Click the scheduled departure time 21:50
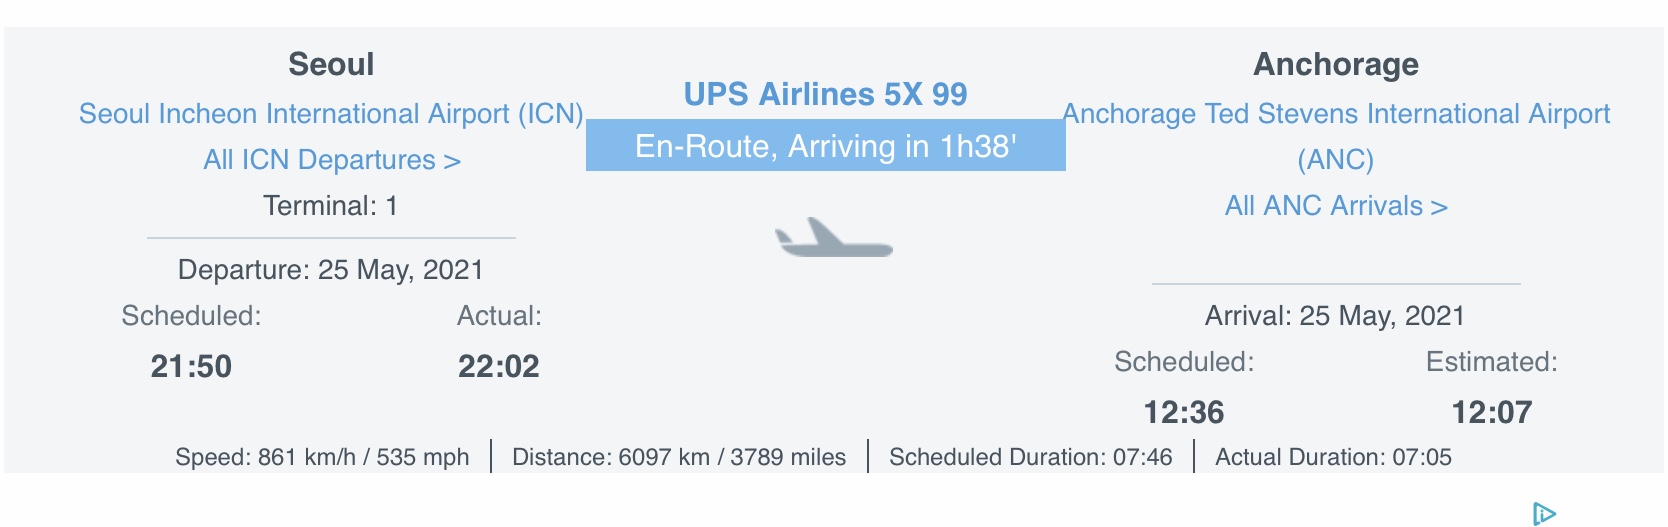Screen dimensions: 1668x527 [x=191, y=367]
